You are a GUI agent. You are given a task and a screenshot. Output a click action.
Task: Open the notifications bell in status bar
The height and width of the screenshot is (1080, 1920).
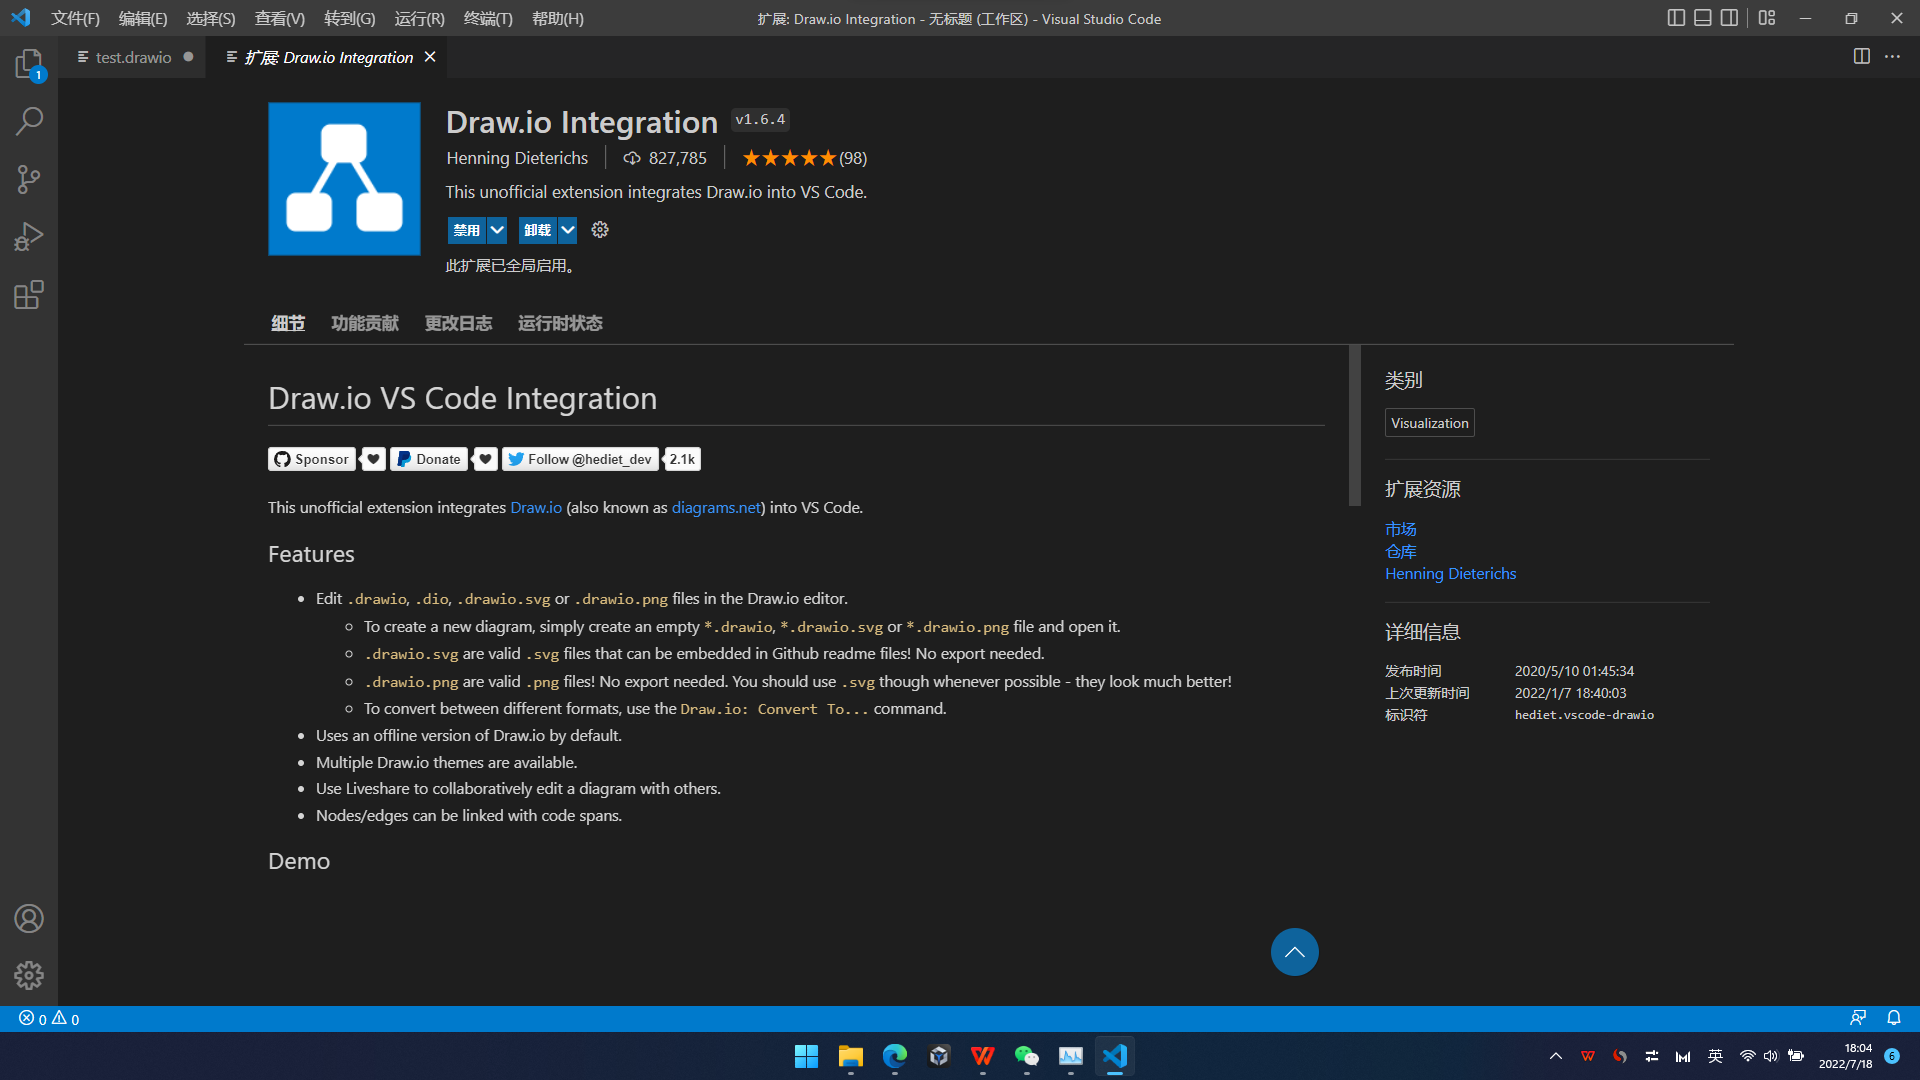point(1893,1018)
